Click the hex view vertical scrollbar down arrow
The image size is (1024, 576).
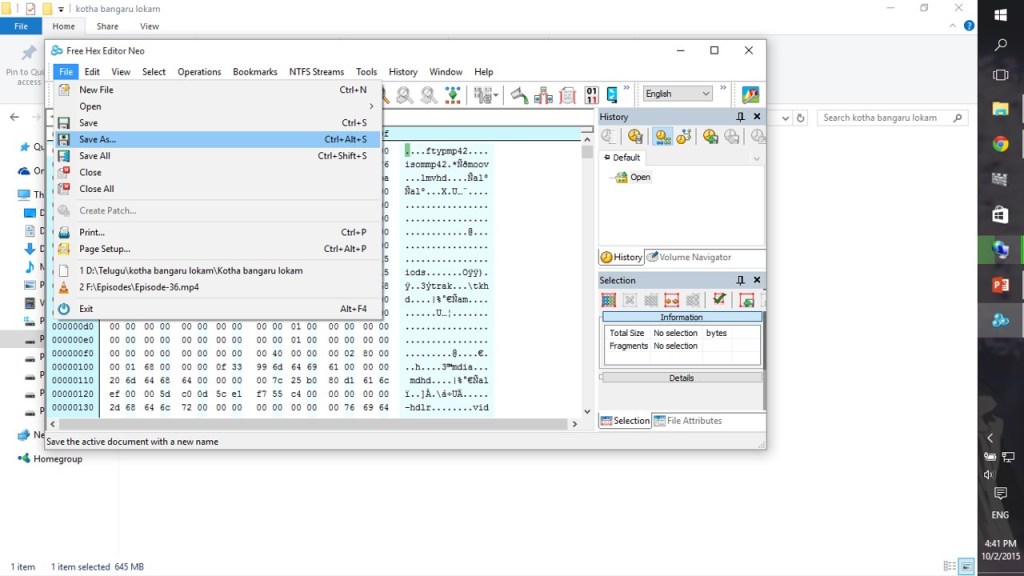(x=587, y=411)
